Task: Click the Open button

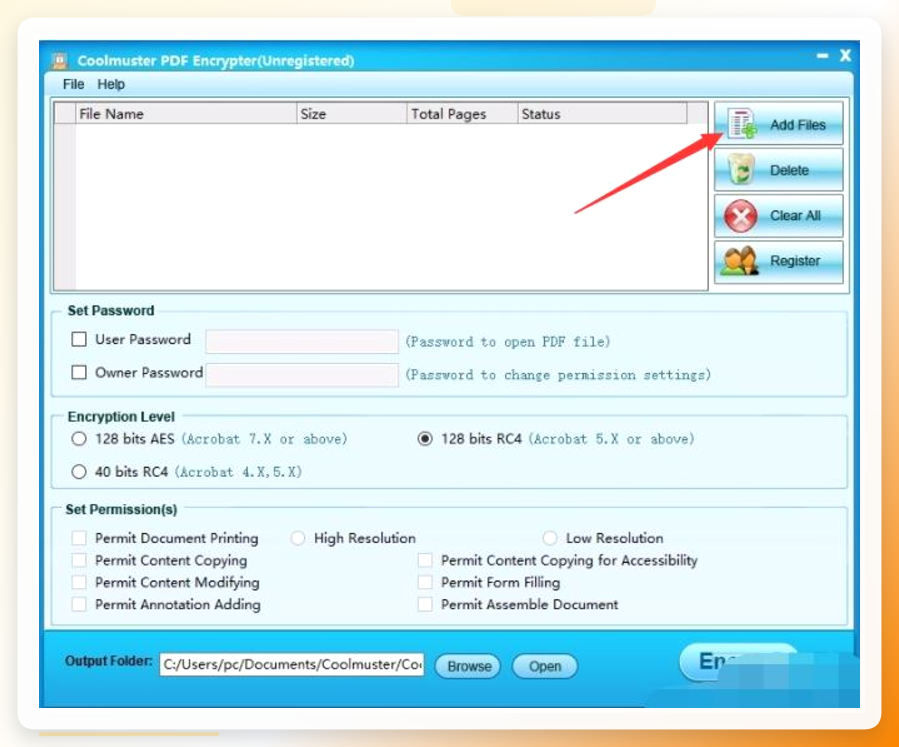Action: pyautogui.click(x=545, y=666)
